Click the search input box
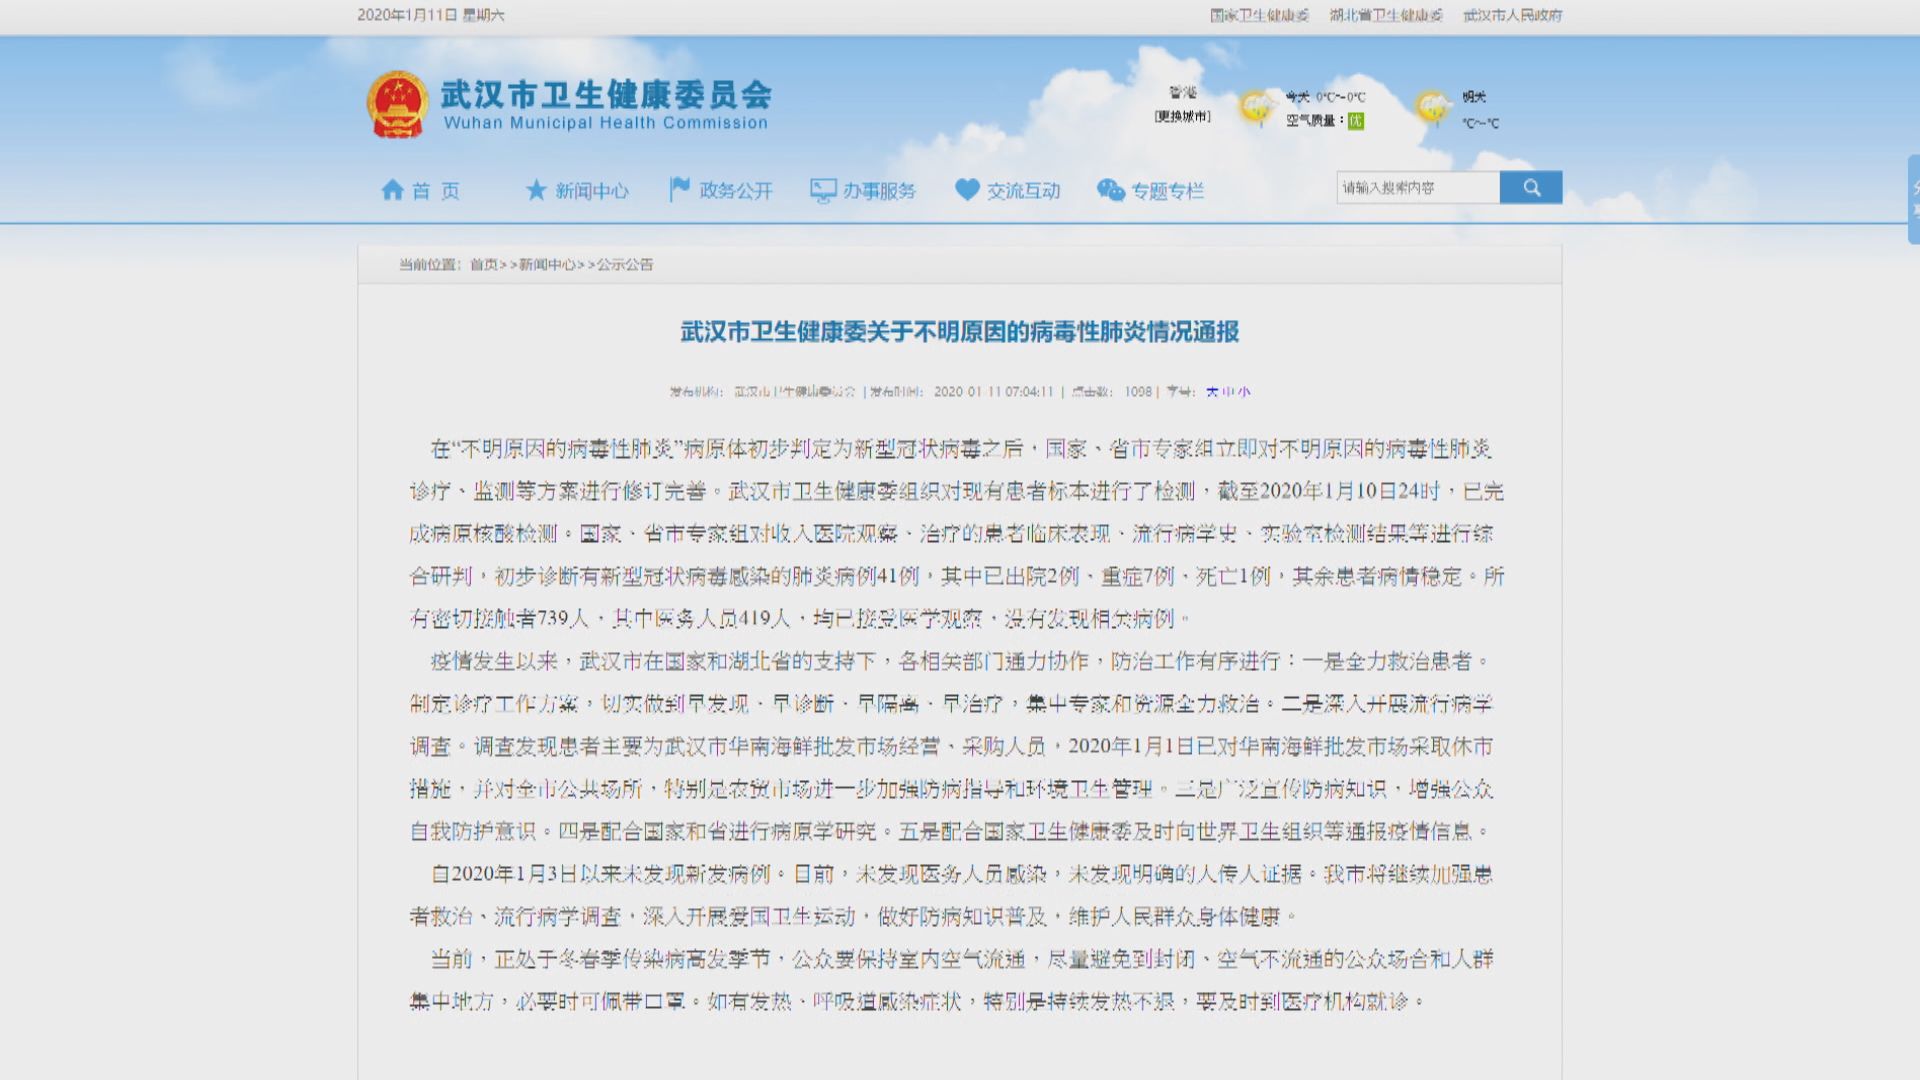 pyautogui.click(x=1415, y=187)
